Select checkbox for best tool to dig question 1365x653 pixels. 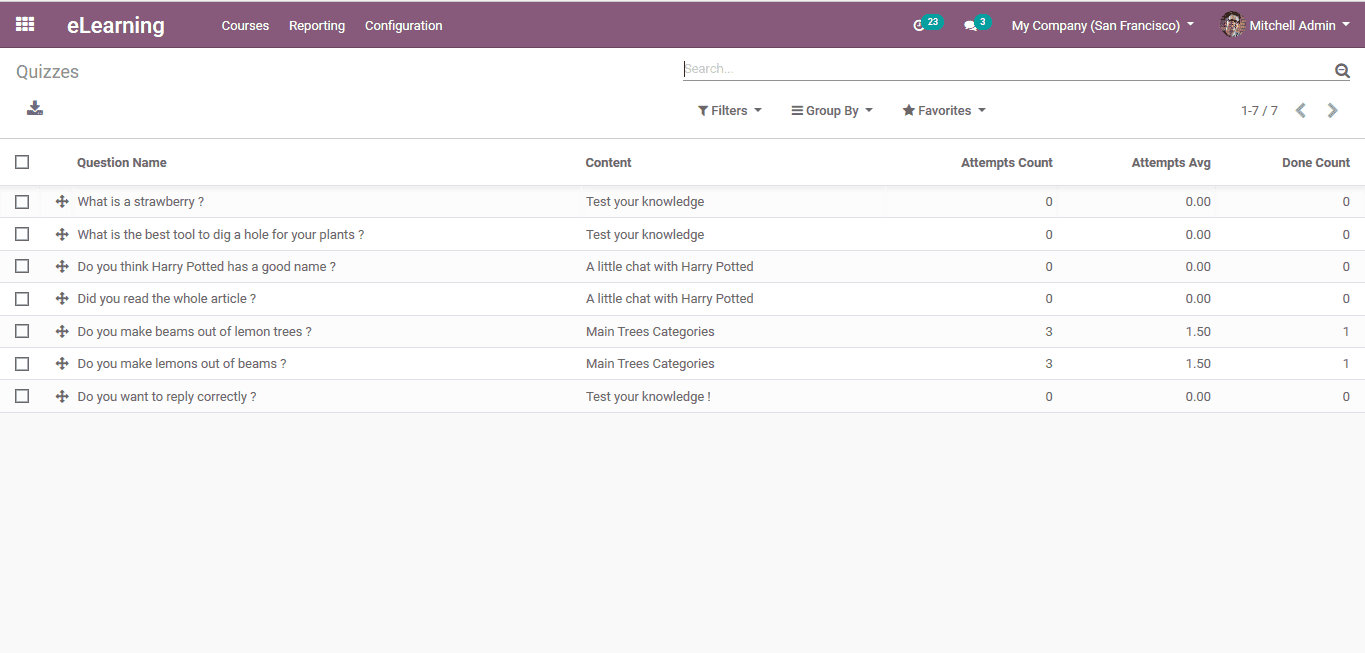[x=22, y=234]
